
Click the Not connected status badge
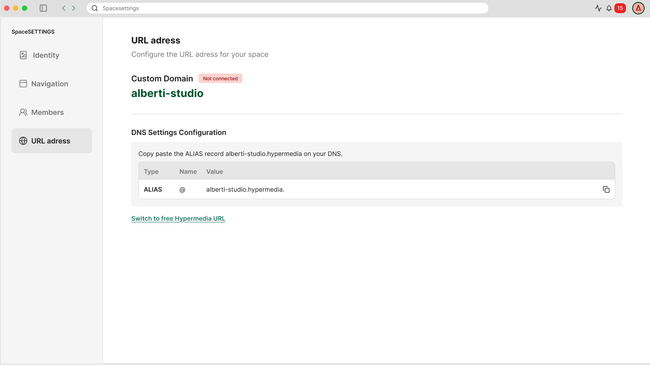tap(220, 78)
